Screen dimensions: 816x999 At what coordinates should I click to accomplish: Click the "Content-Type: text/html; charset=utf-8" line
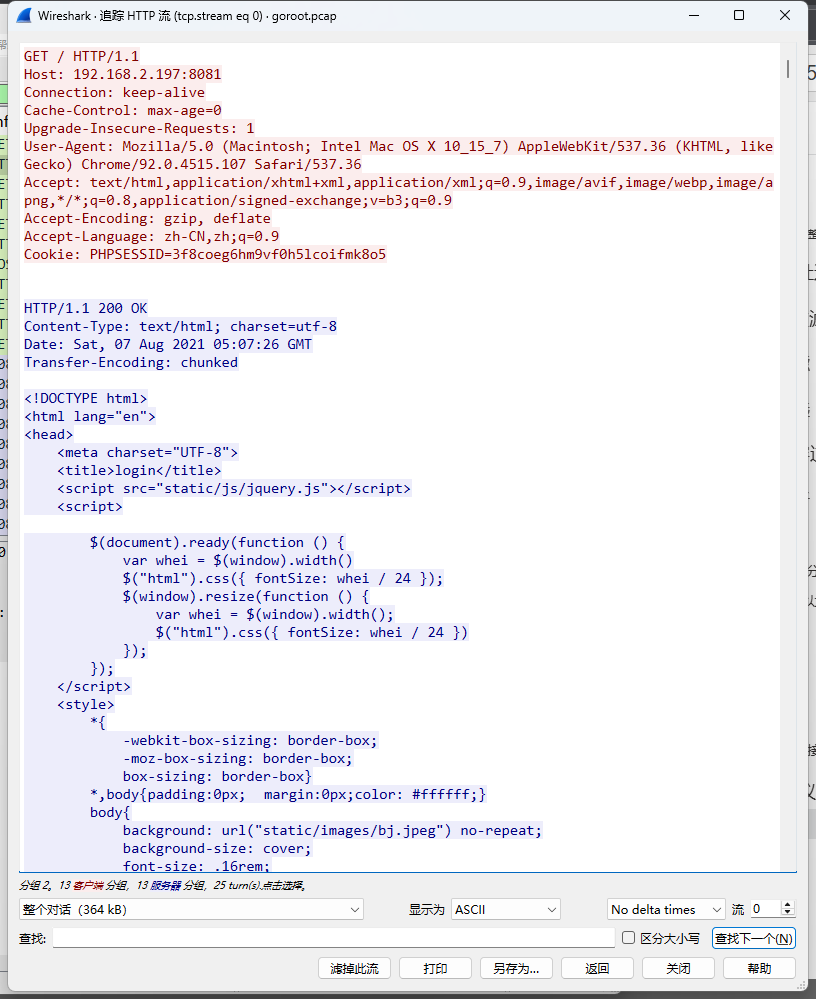[180, 326]
